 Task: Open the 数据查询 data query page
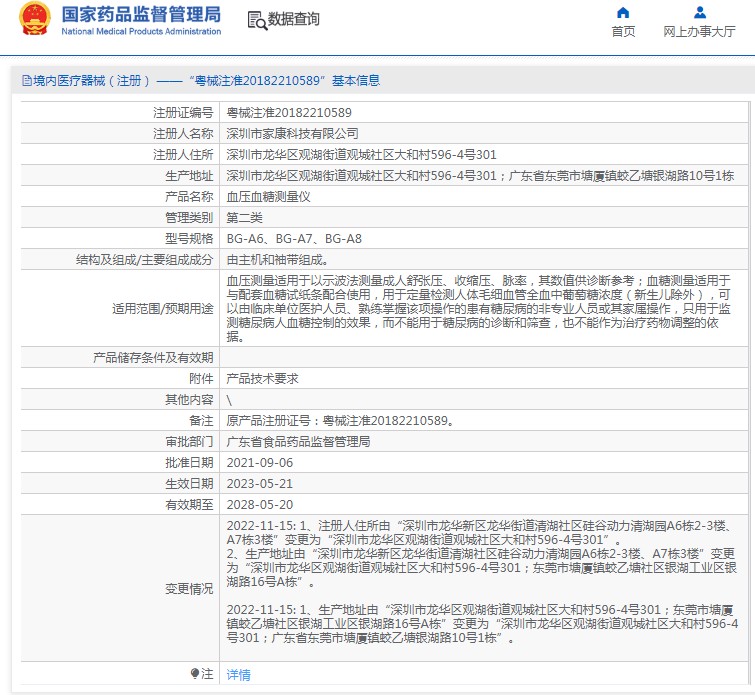(293, 20)
